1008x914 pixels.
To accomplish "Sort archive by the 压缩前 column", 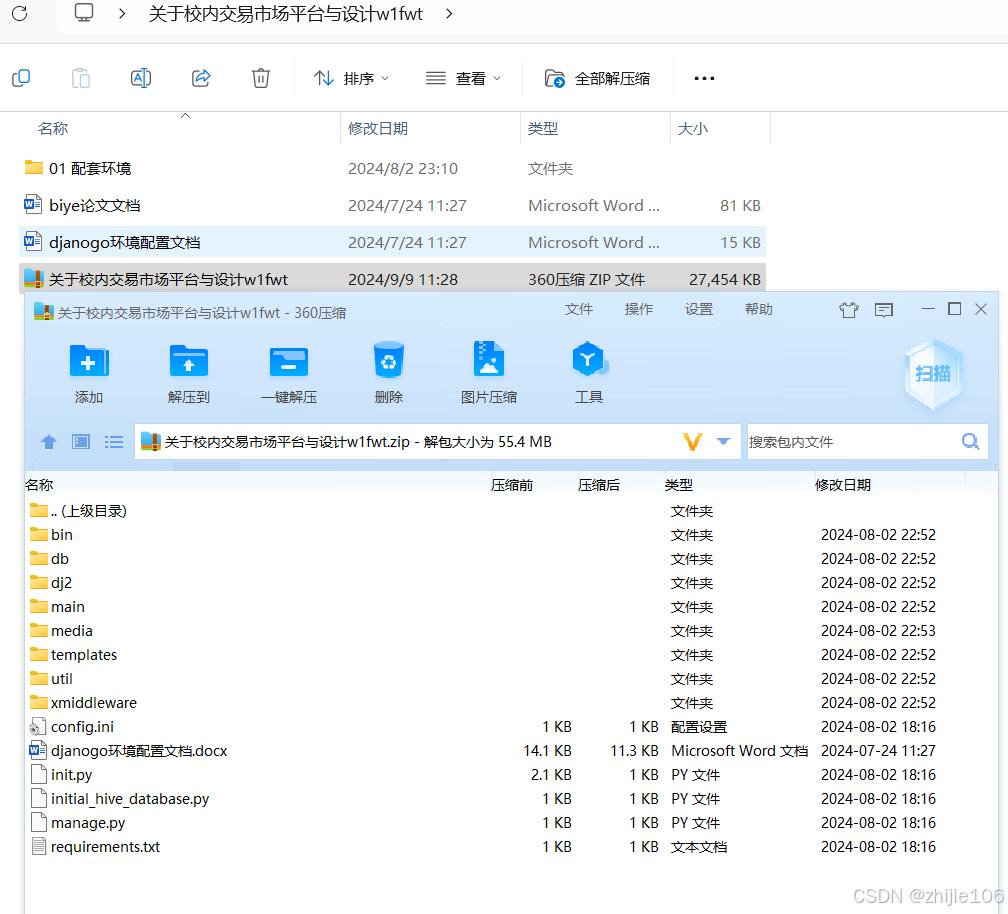I will tap(512, 485).
